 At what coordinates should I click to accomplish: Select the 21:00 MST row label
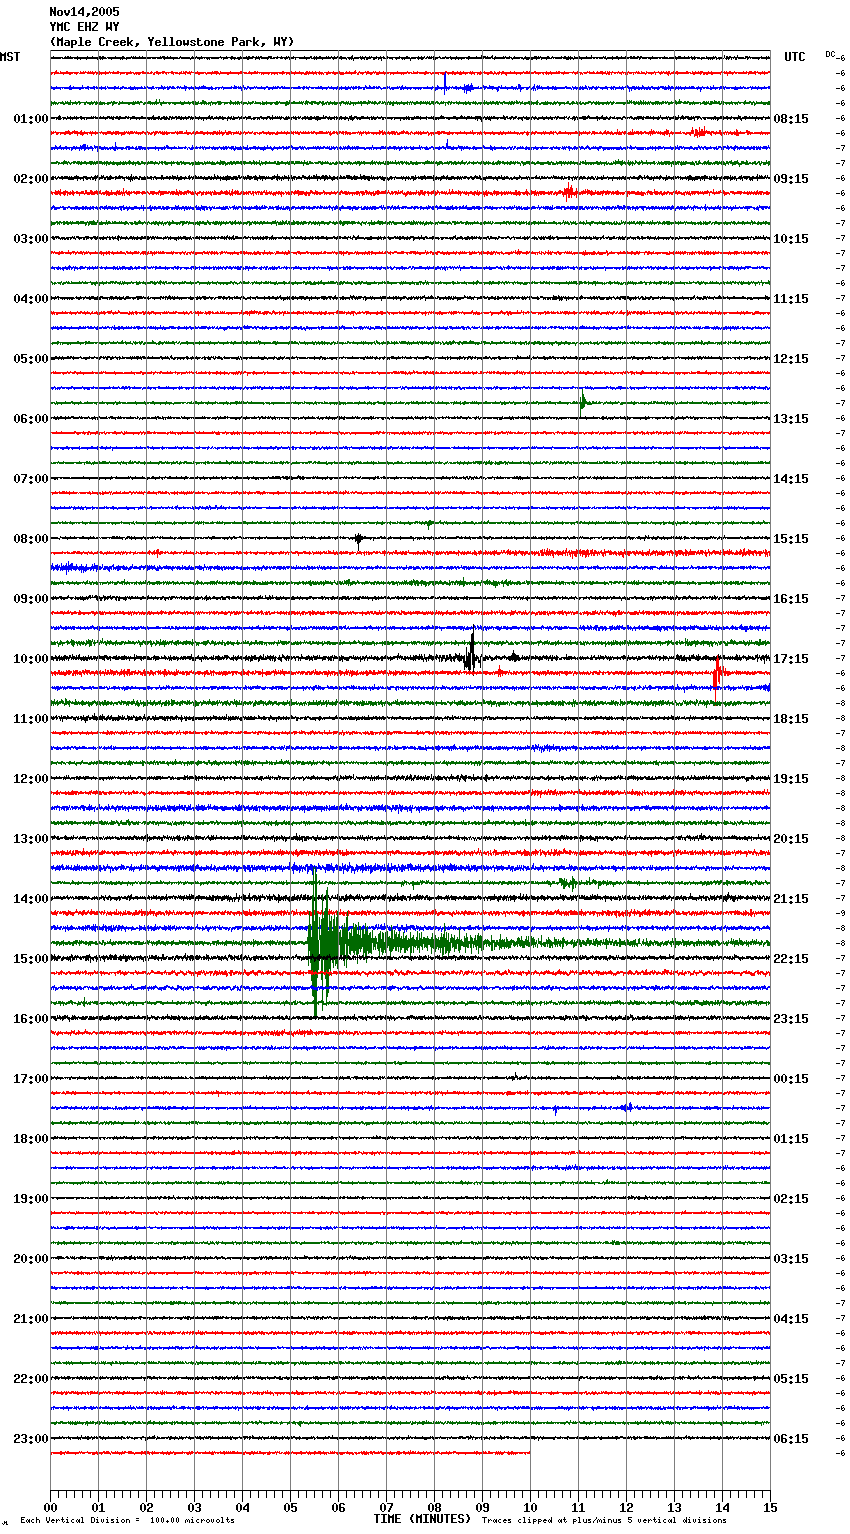tap(31, 1319)
